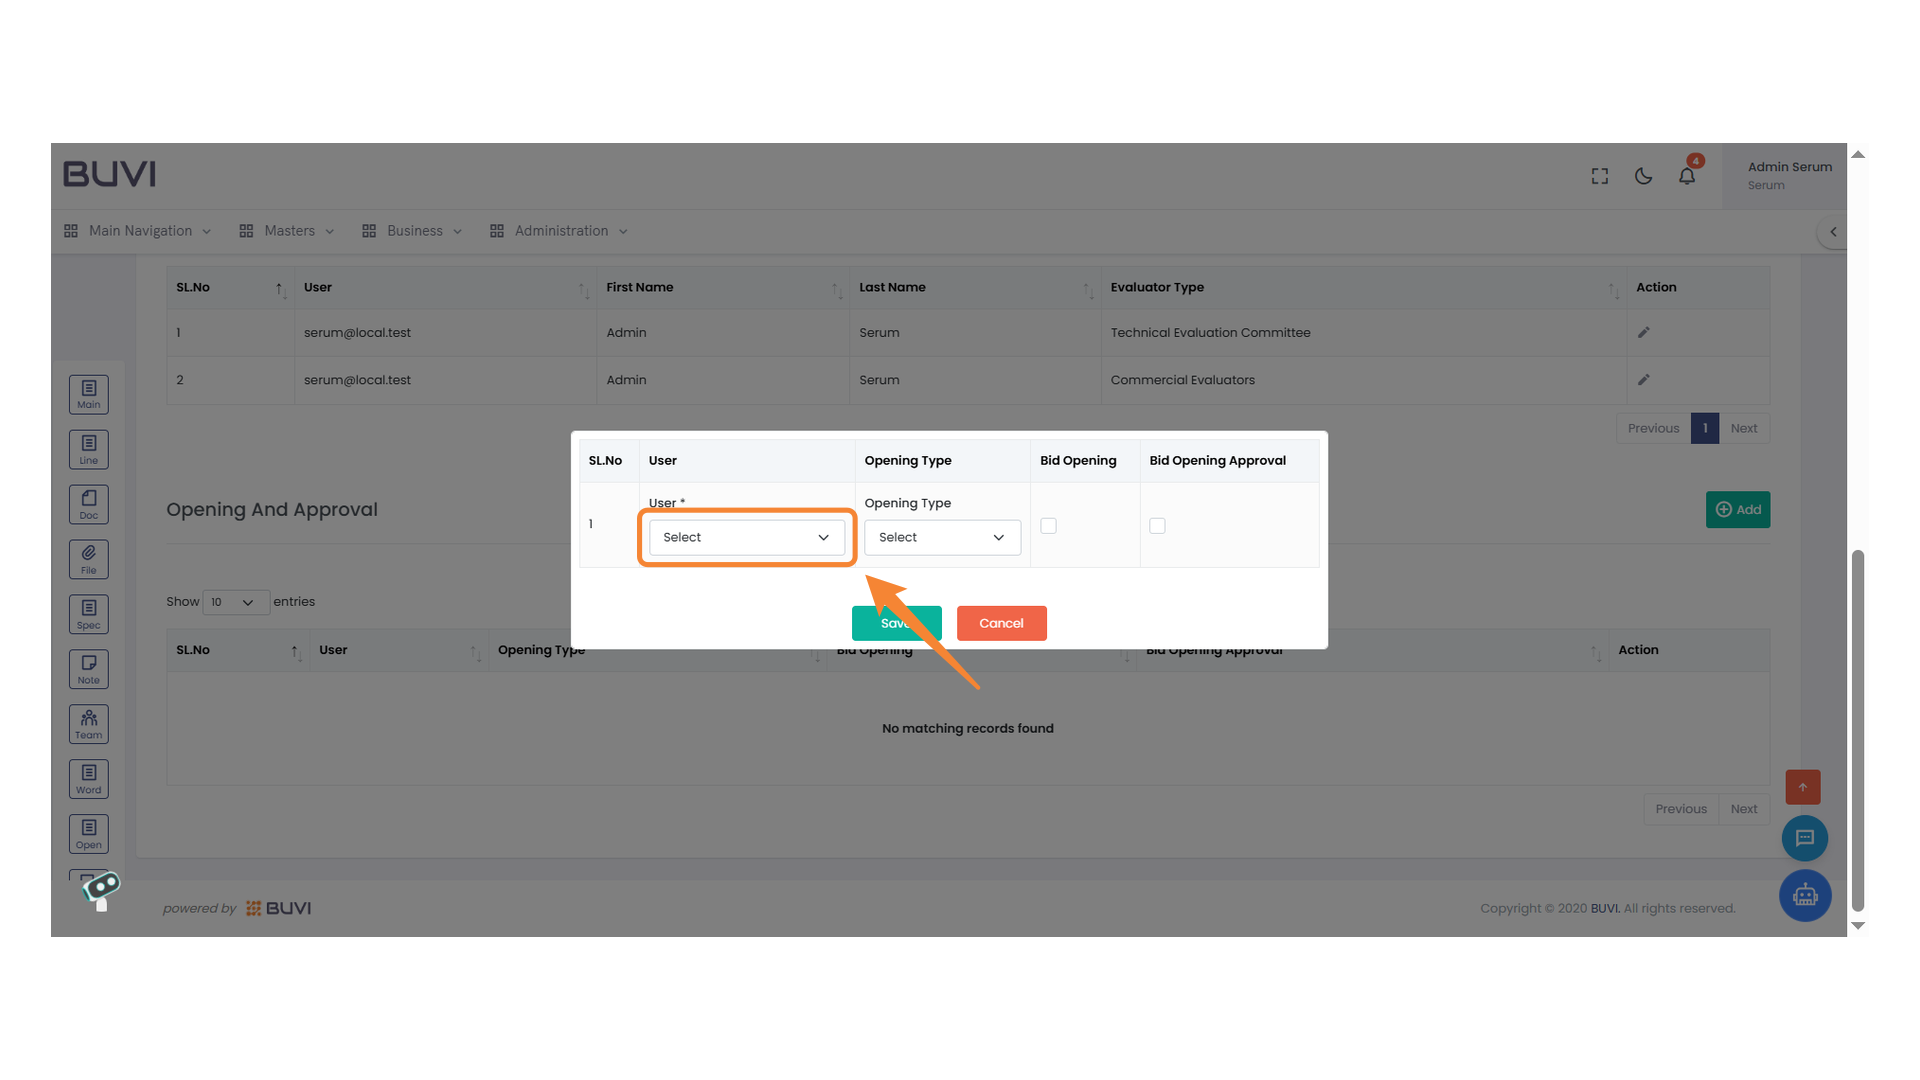Enter fullscreen using the expand icon
The height and width of the screenshot is (1080, 1920).
pos(1599,175)
